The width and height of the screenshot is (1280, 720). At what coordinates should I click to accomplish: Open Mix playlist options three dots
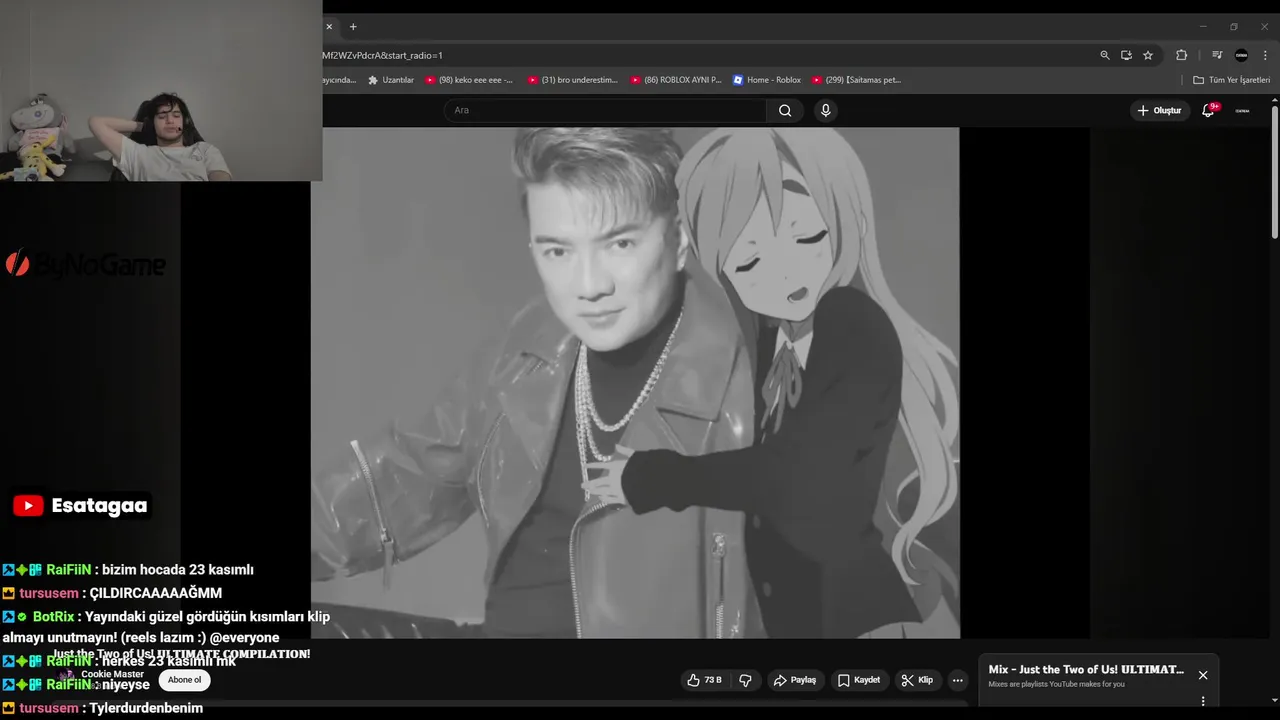[1203, 701]
